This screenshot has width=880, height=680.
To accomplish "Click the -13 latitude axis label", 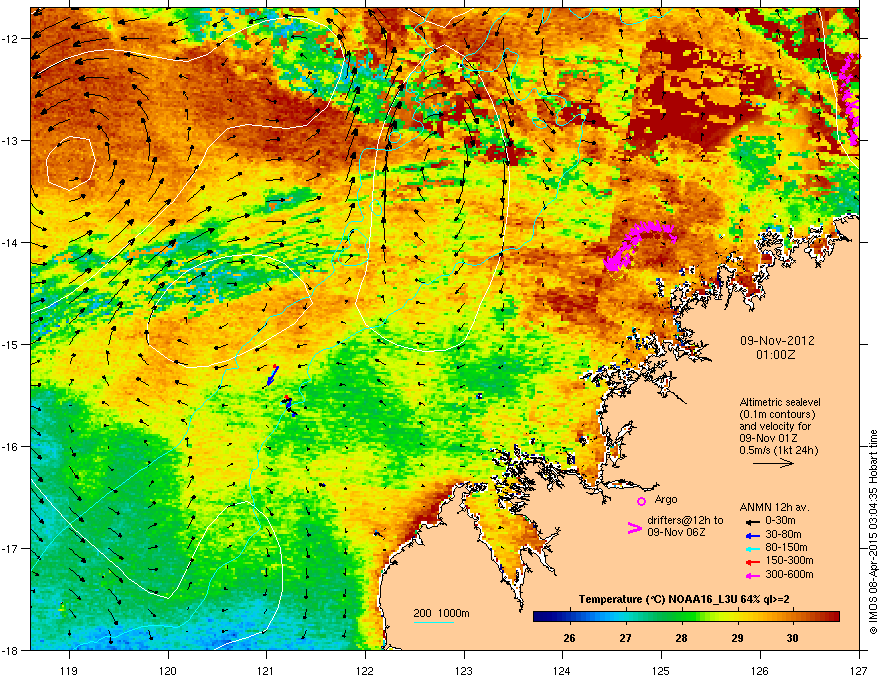I will point(10,141).
